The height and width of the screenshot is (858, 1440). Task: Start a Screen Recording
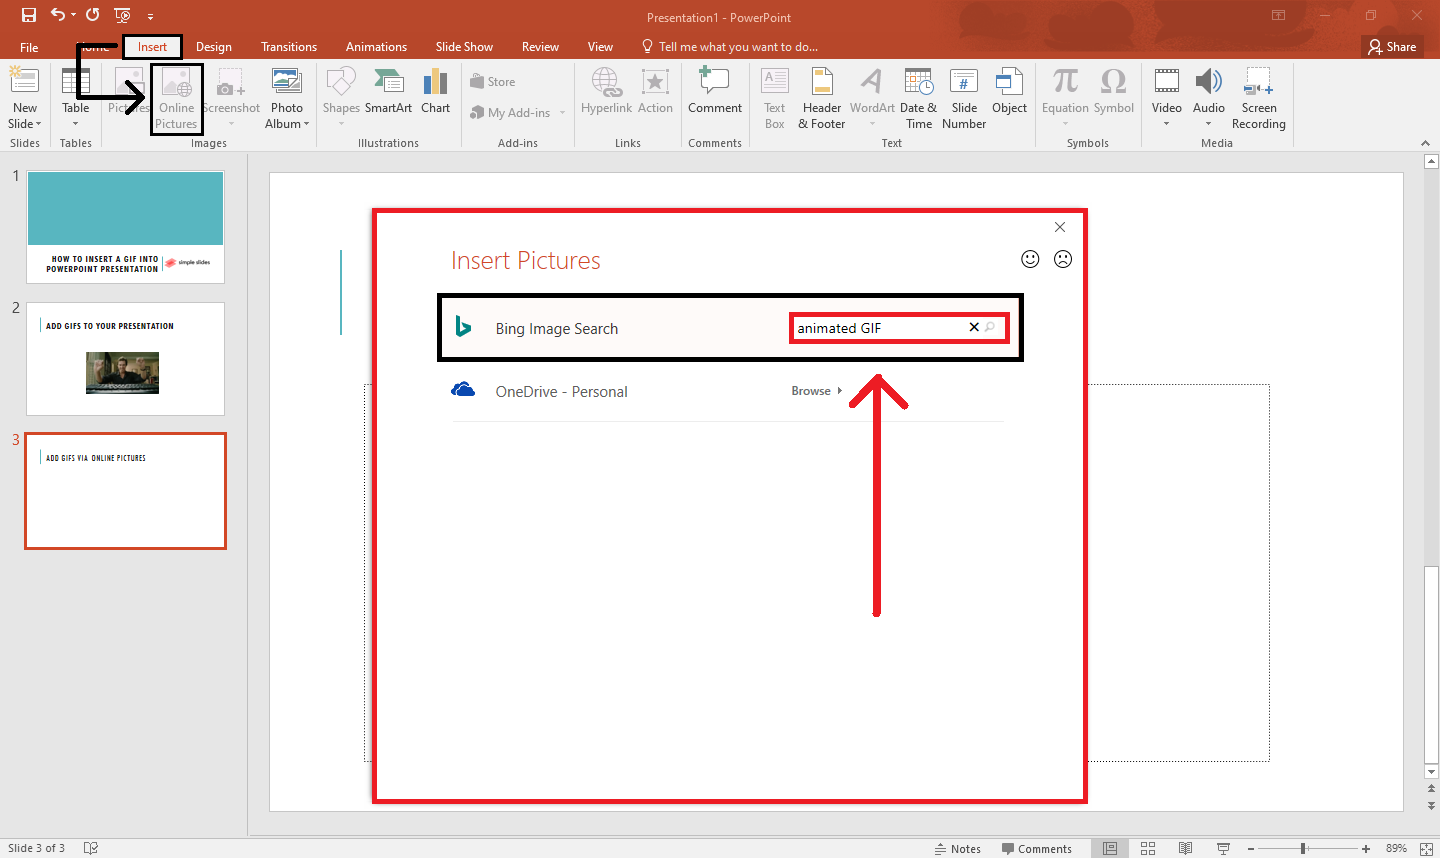click(1258, 99)
